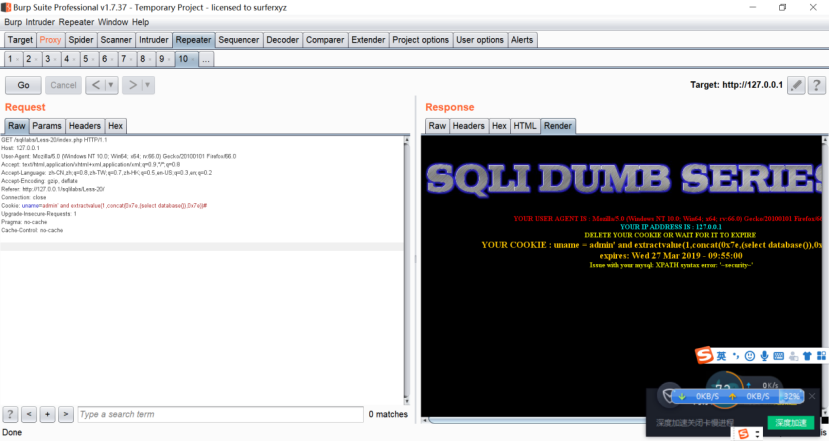
Task: Switch to the Scanner tab
Action: tap(116, 40)
